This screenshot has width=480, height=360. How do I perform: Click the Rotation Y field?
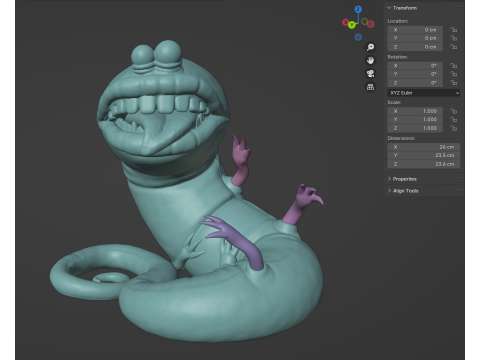415,74
